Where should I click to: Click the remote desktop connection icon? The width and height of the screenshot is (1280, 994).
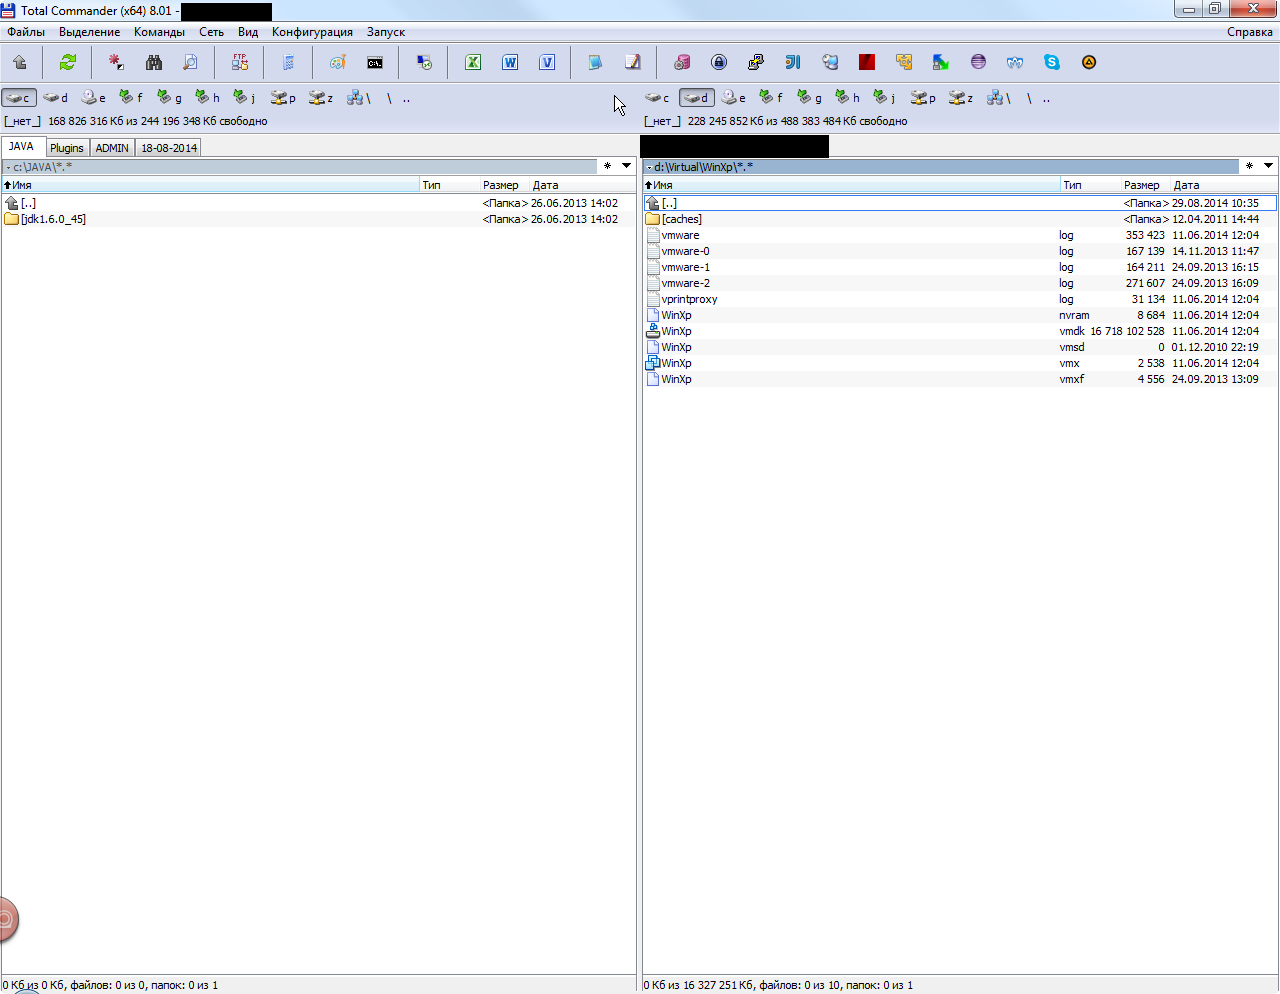point(424,62)
